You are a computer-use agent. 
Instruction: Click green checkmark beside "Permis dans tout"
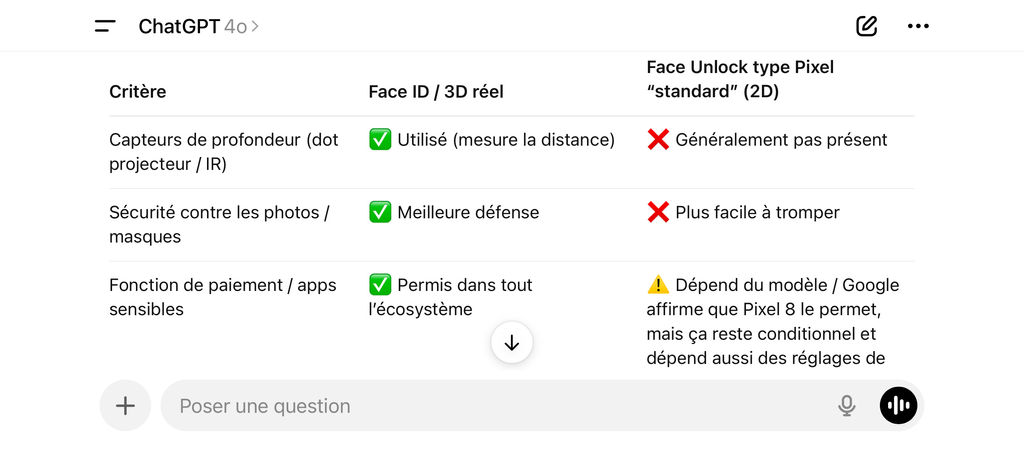[380, 285]
